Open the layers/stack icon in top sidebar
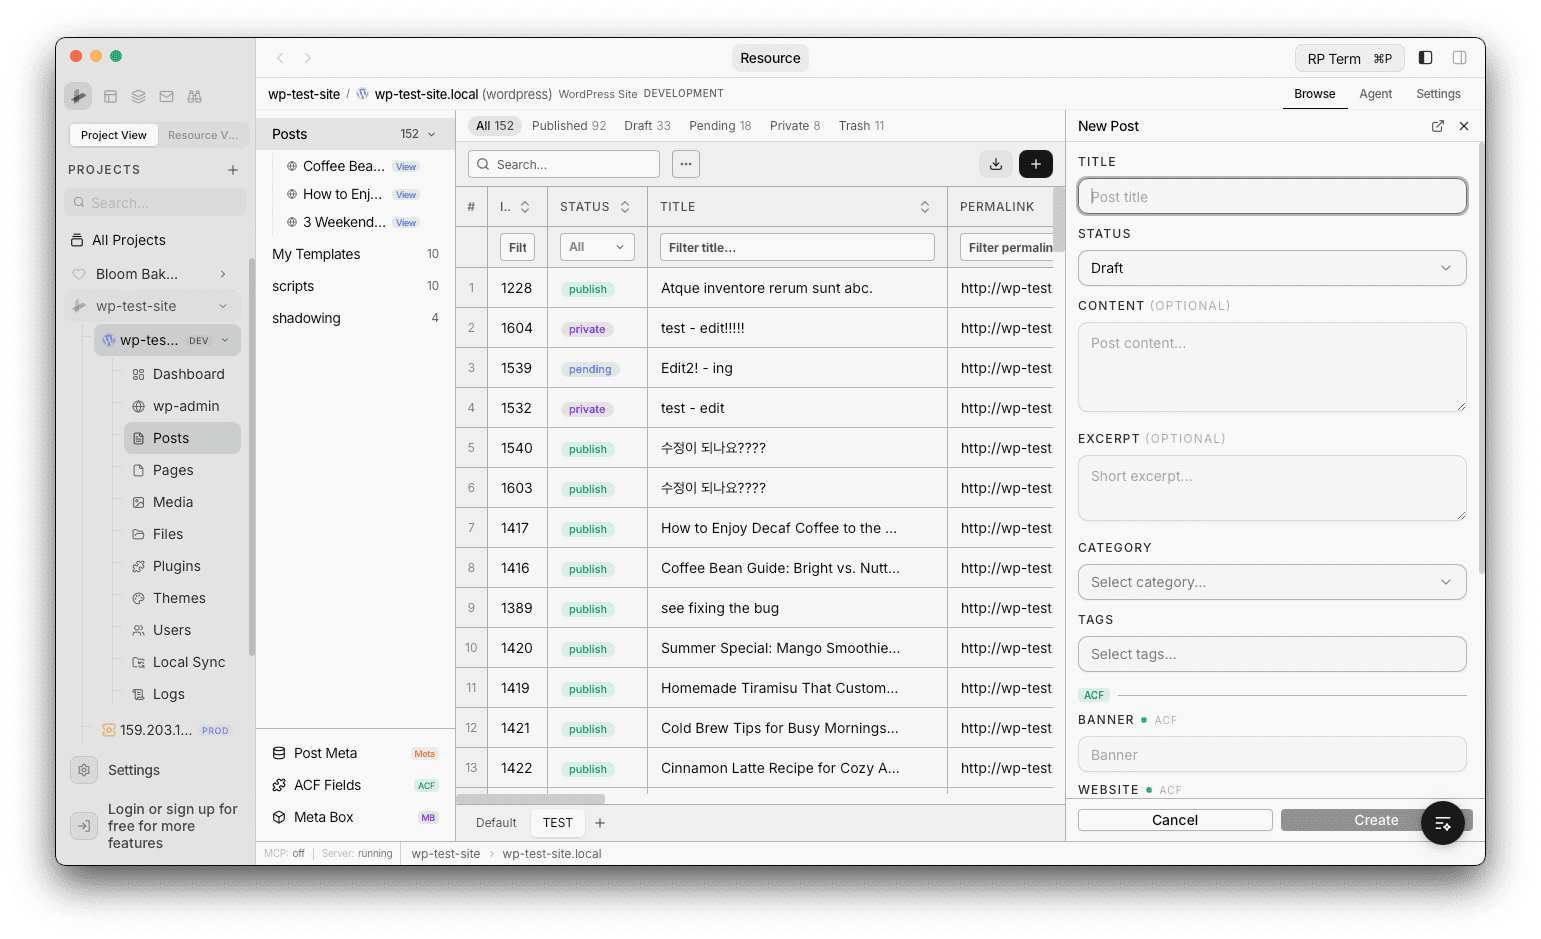1541x939 pixels. point(138,96)
